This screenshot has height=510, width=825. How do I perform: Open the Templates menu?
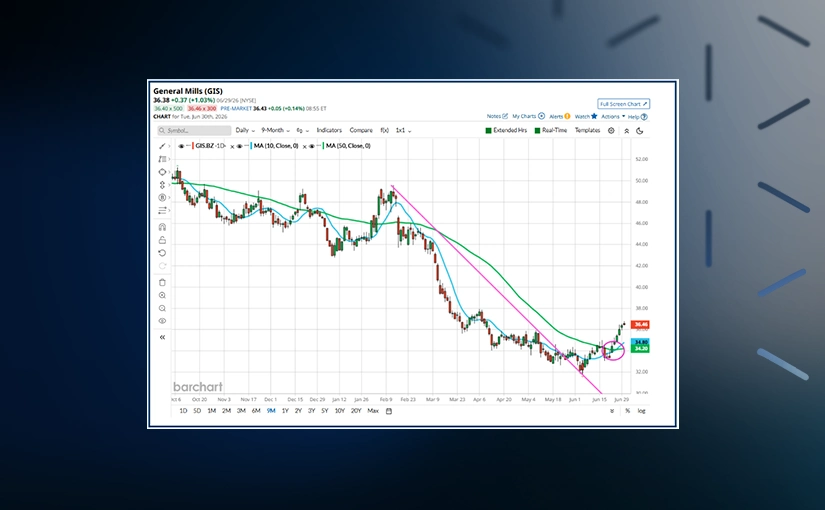click(x=587, y=131)
